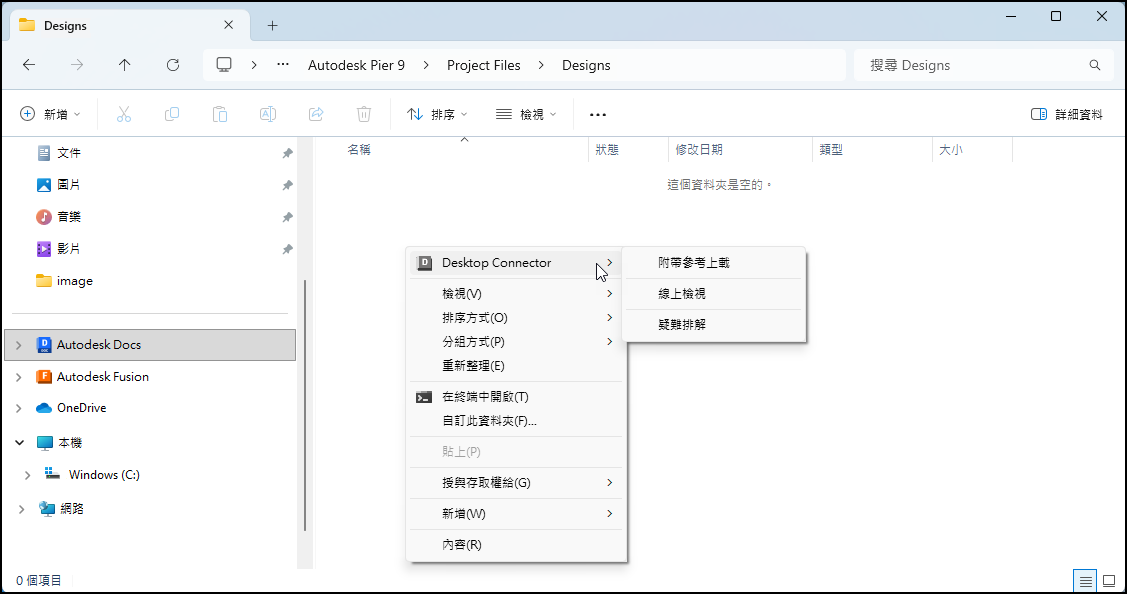Unpin 圖片 from quick access
The height and width of the screenshot is (594, 1127).
[x=287, y=185]
